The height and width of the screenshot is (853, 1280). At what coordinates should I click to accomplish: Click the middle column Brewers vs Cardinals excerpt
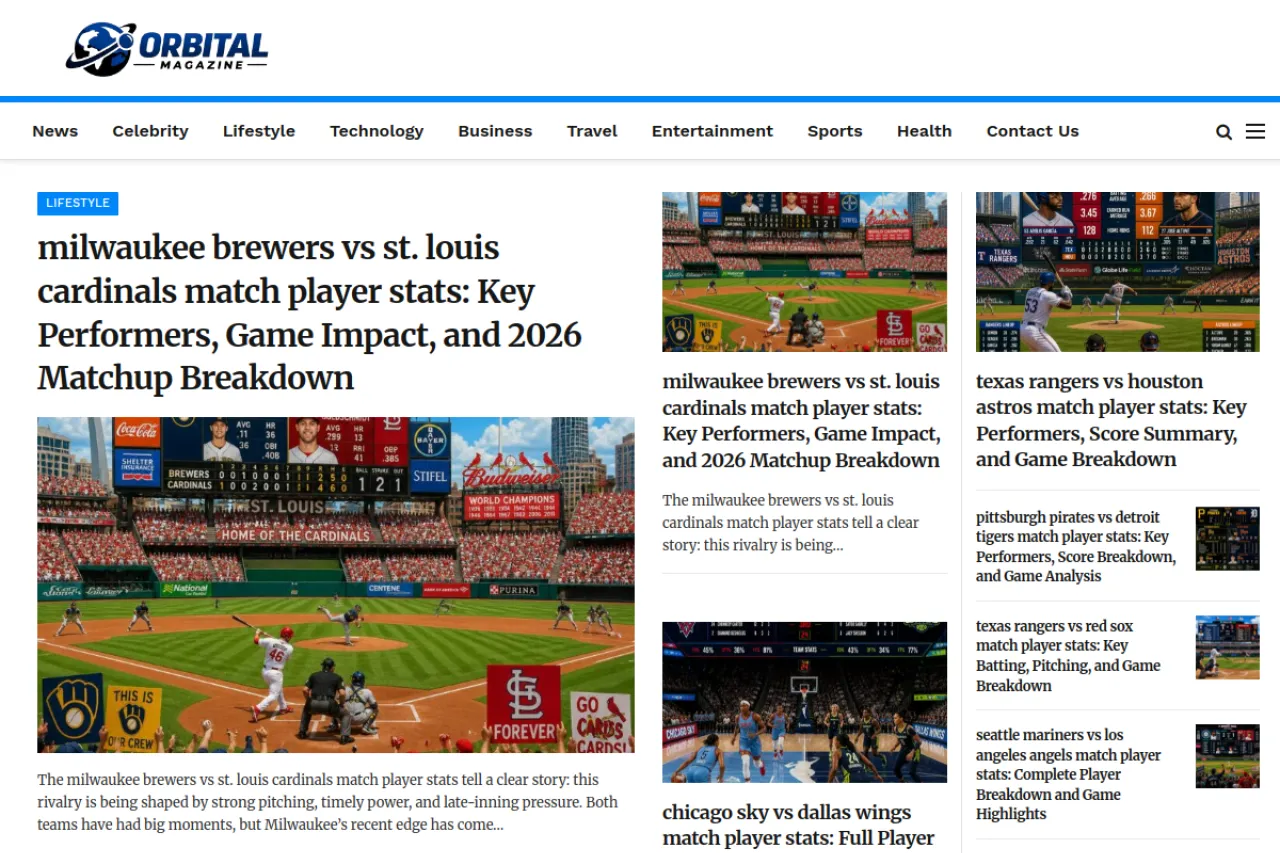click(790, 523)
